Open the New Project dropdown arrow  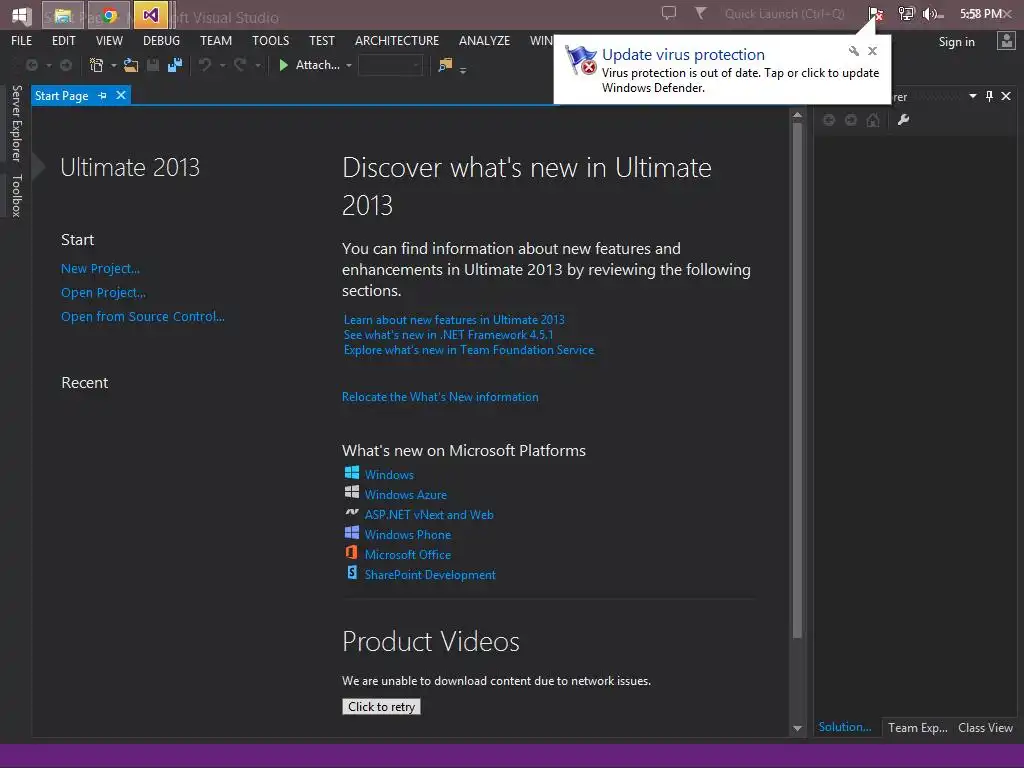[114, 65]
